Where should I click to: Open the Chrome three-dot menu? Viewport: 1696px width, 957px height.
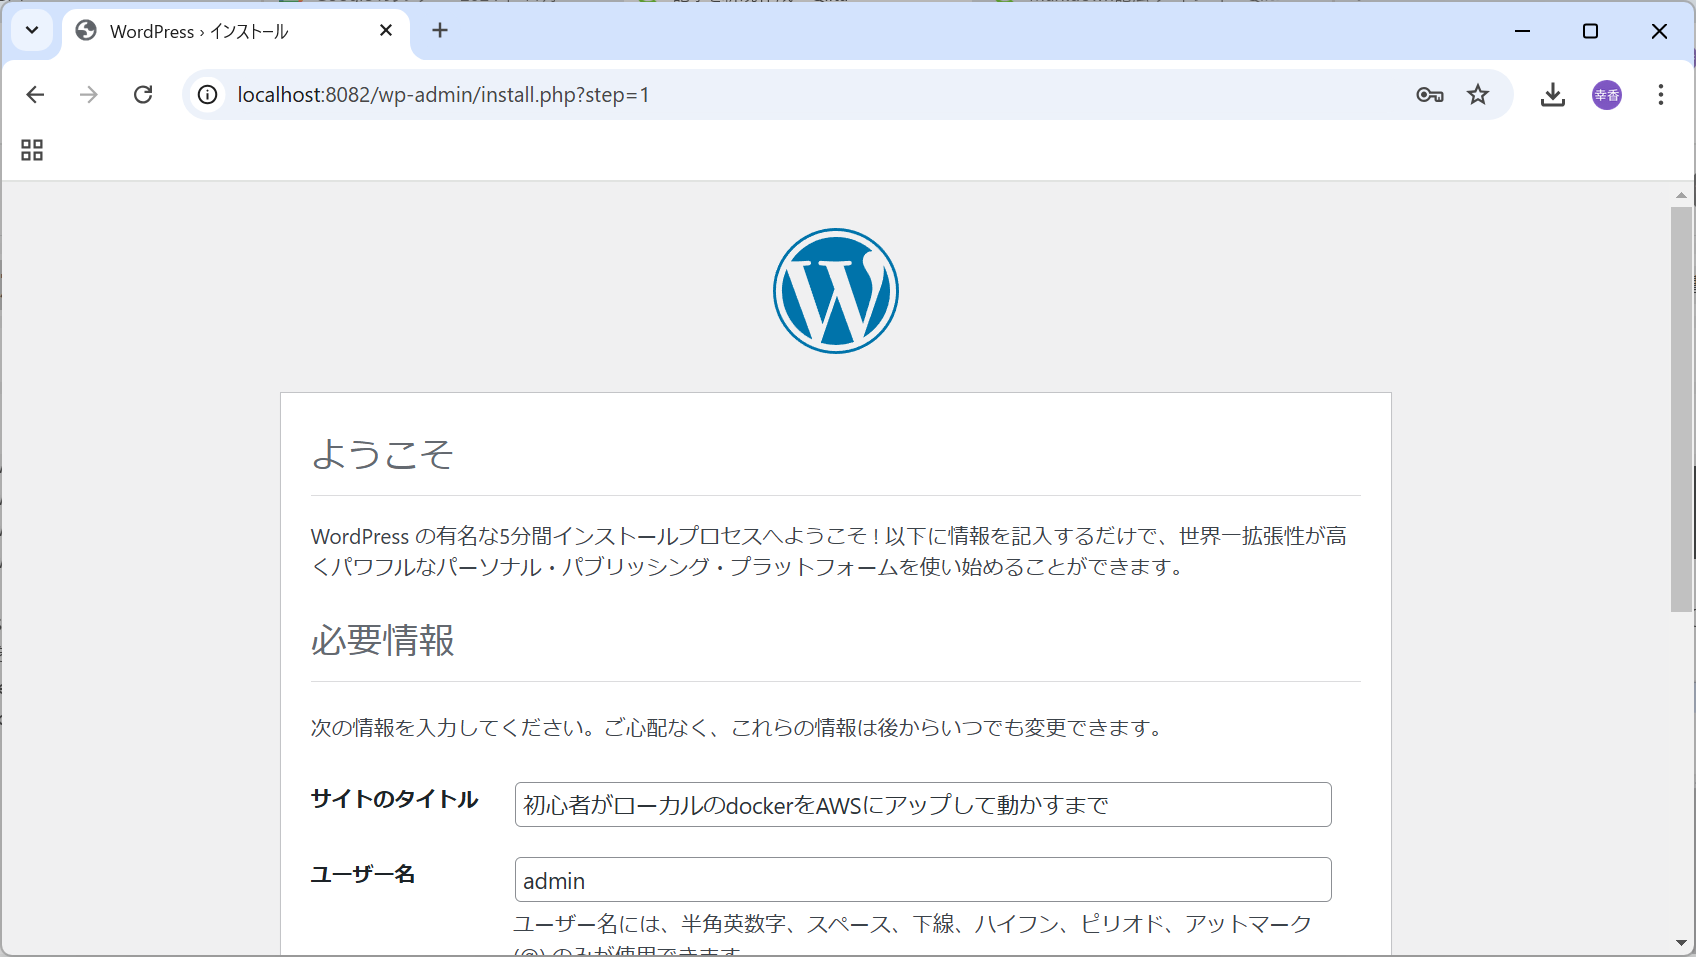coord(1661,95)
